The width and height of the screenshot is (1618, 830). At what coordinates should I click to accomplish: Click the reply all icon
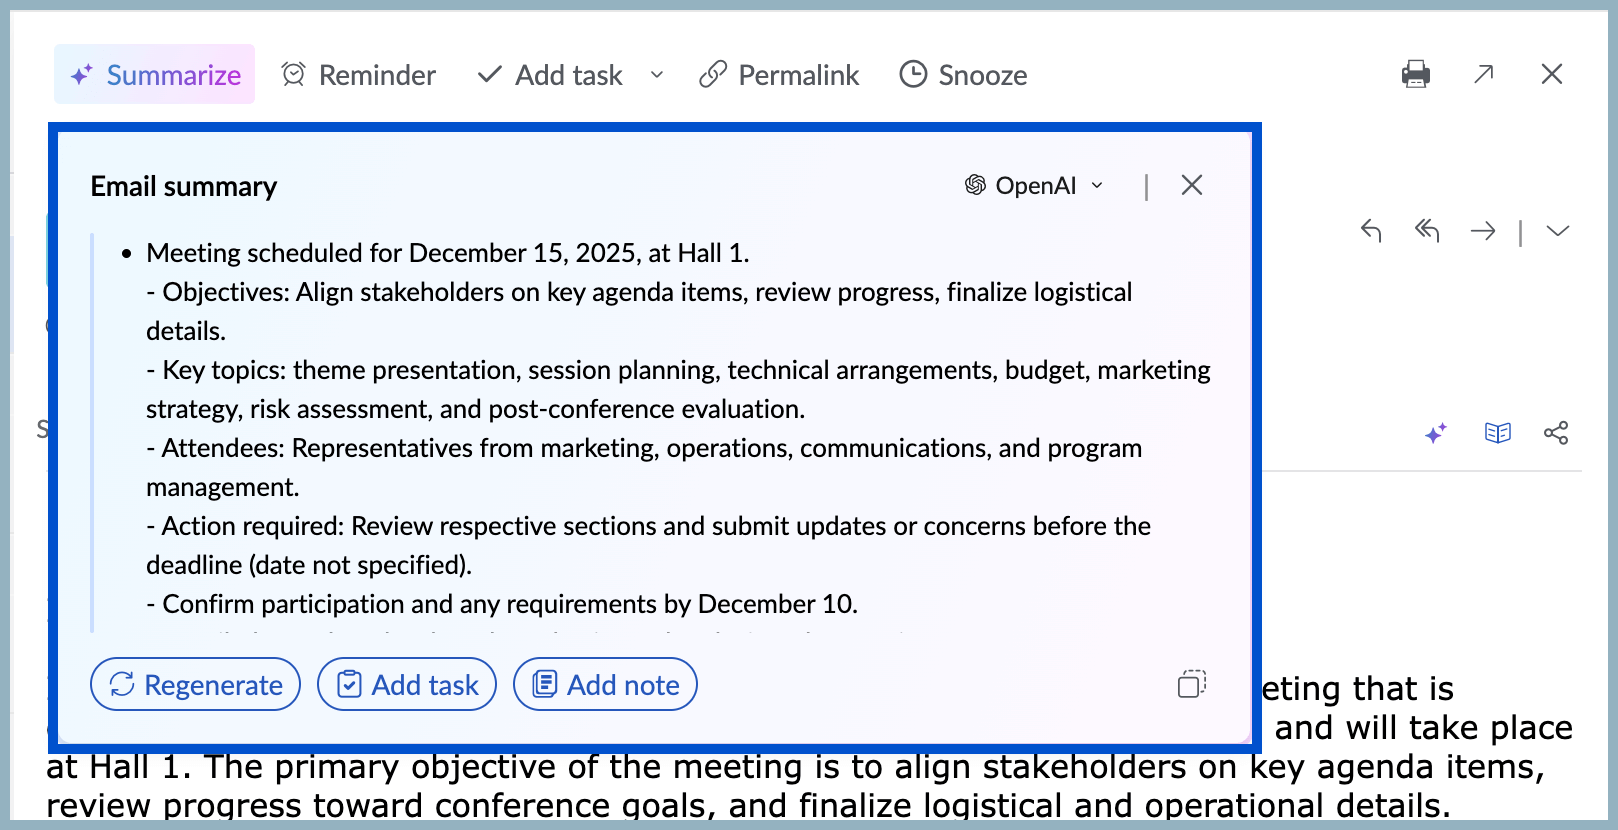pos(1427,231)
